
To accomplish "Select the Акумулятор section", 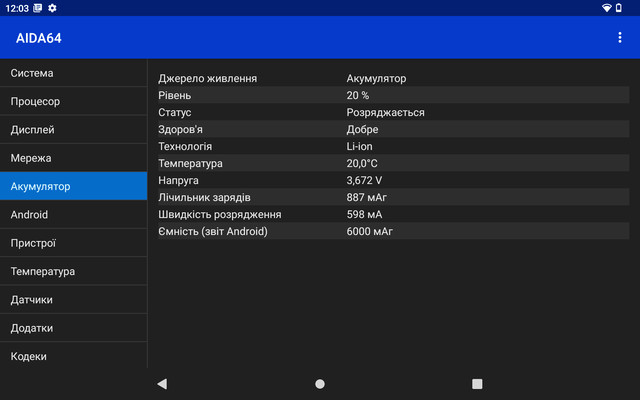I will pyautogui.click(x=73, y=186).
